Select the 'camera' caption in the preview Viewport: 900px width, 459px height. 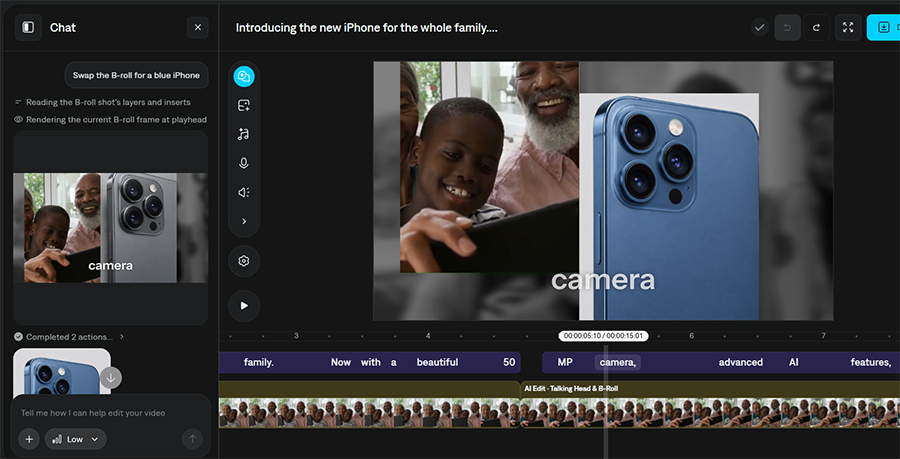tap(603, 280)
